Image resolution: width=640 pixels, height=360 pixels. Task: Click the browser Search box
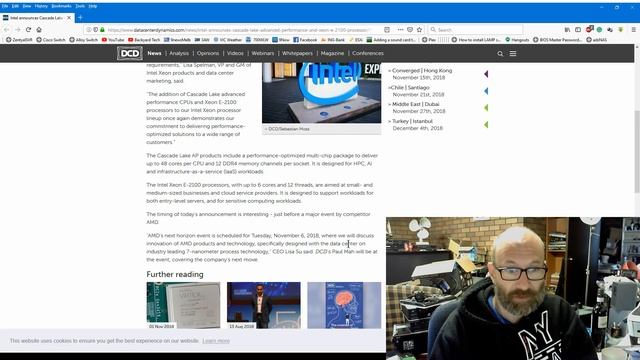[x=476, y=30]
